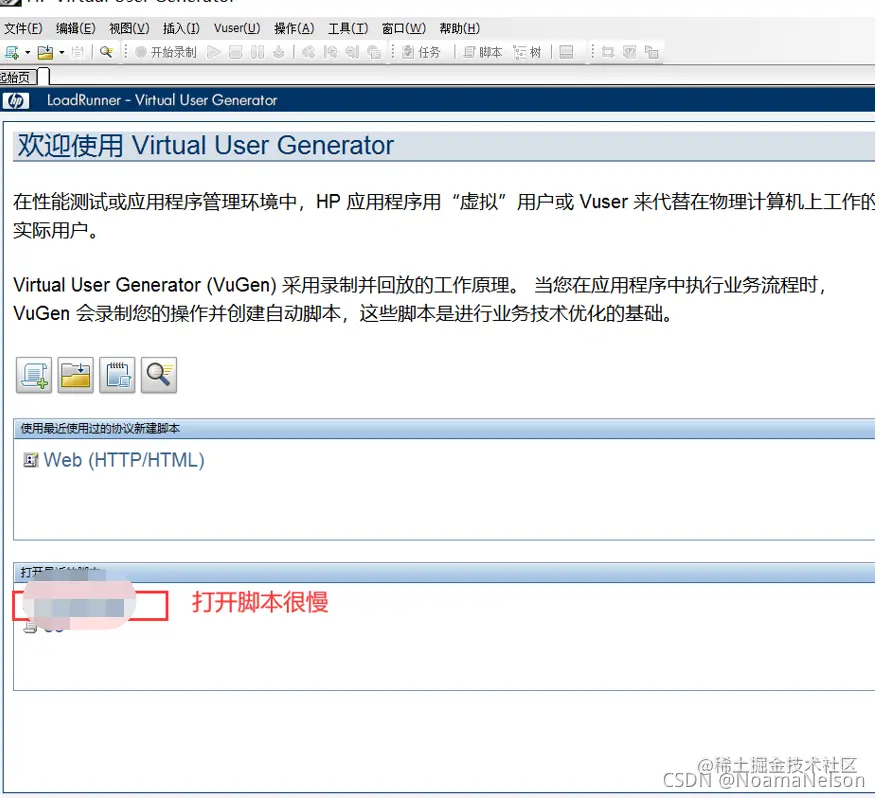Open the 编辑(E) menu
This screenshot has height=798, width=880.
click(75, 29)
